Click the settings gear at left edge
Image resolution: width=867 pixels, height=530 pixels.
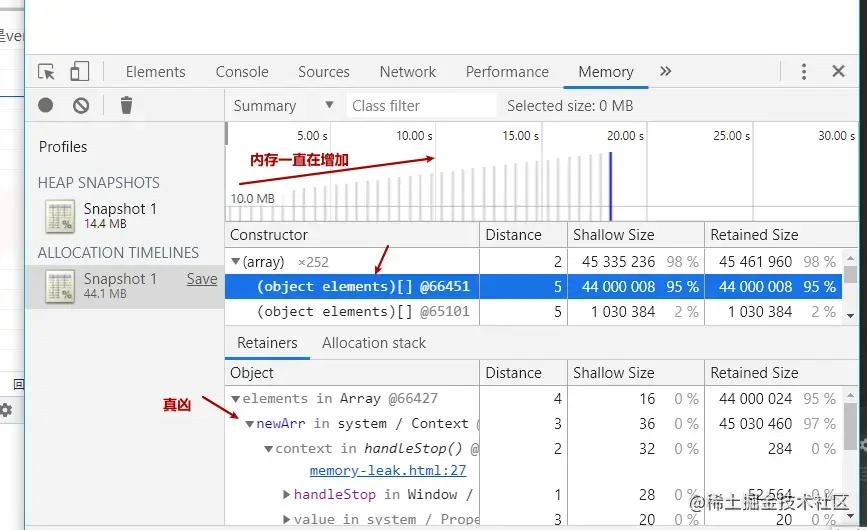(x=6, y=410)
